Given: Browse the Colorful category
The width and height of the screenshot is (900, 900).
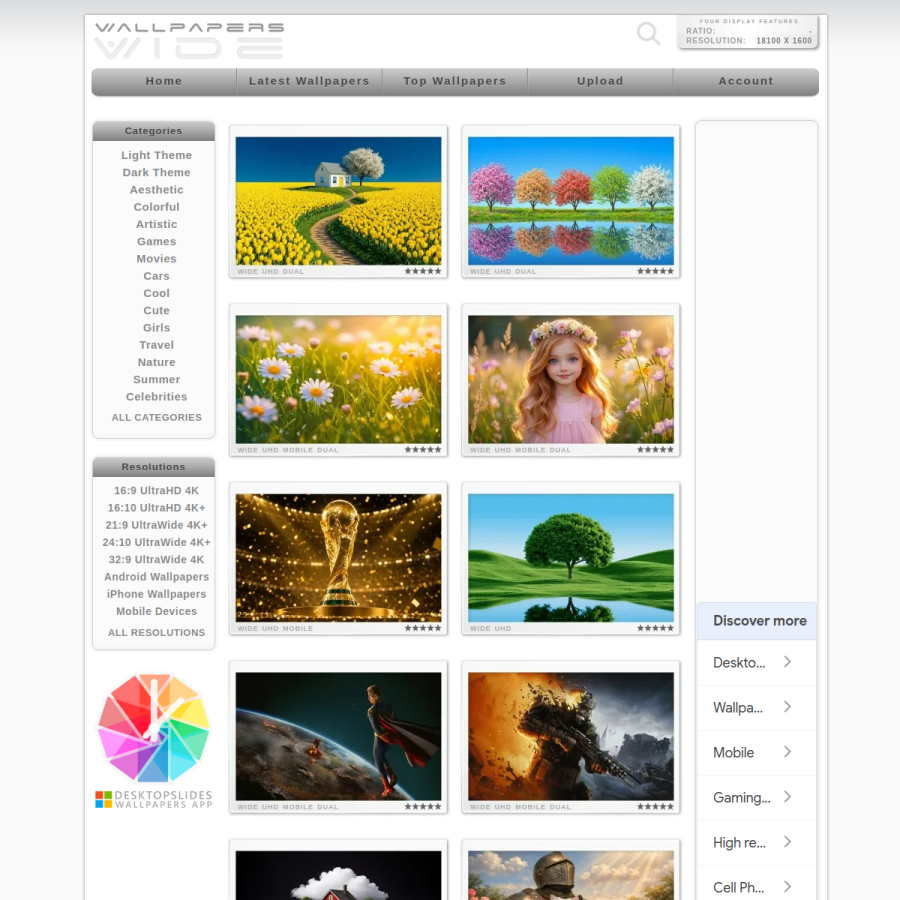Looking at the screenshot, I should (156, 207).
